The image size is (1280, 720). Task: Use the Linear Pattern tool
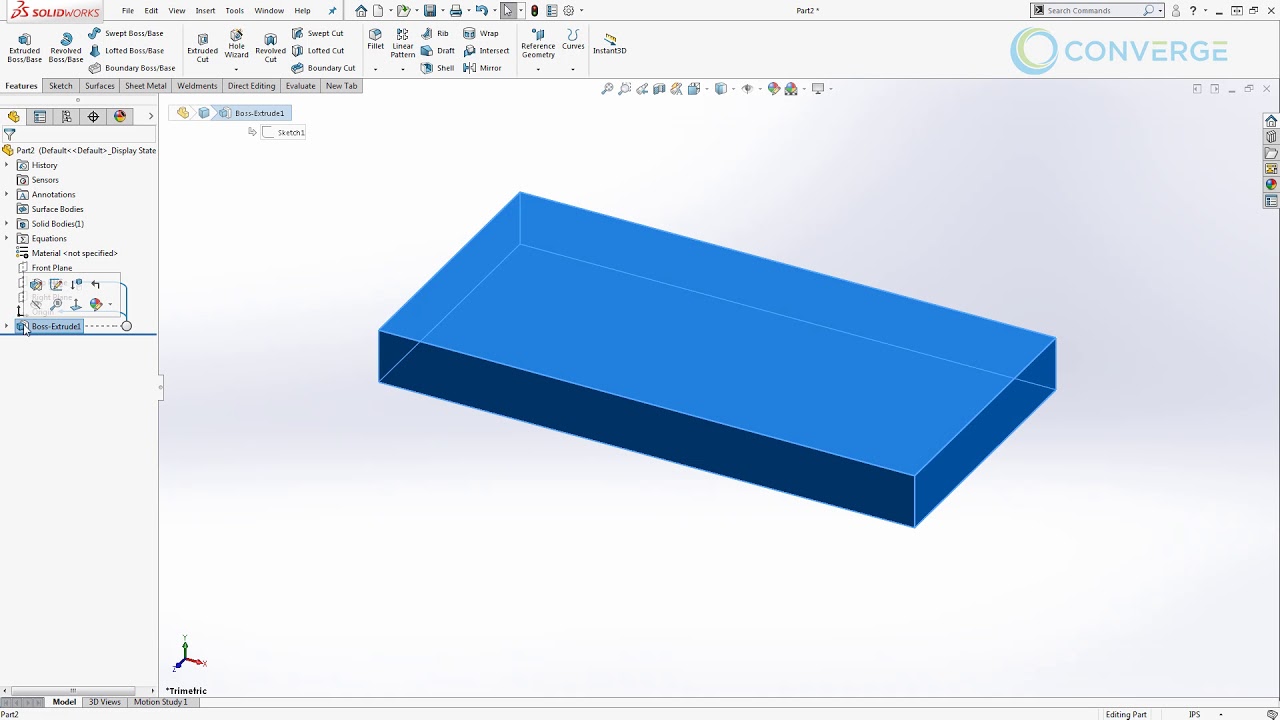(403, 44)
